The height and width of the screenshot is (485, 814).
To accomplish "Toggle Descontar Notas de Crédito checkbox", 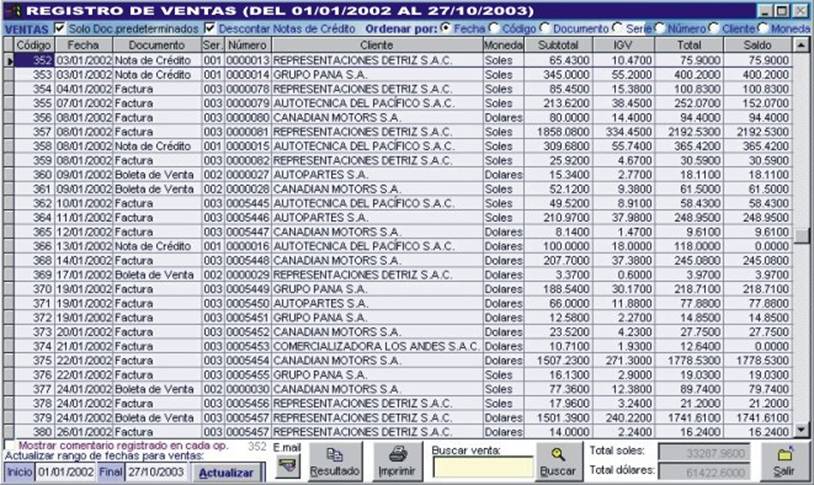I will pyautogui.click(x=210, y=28).
